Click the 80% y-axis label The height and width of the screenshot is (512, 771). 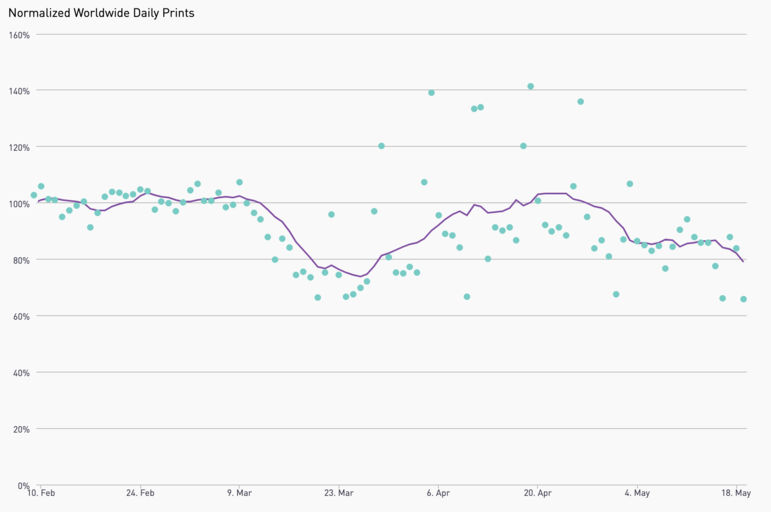click(x=20, y=260)
